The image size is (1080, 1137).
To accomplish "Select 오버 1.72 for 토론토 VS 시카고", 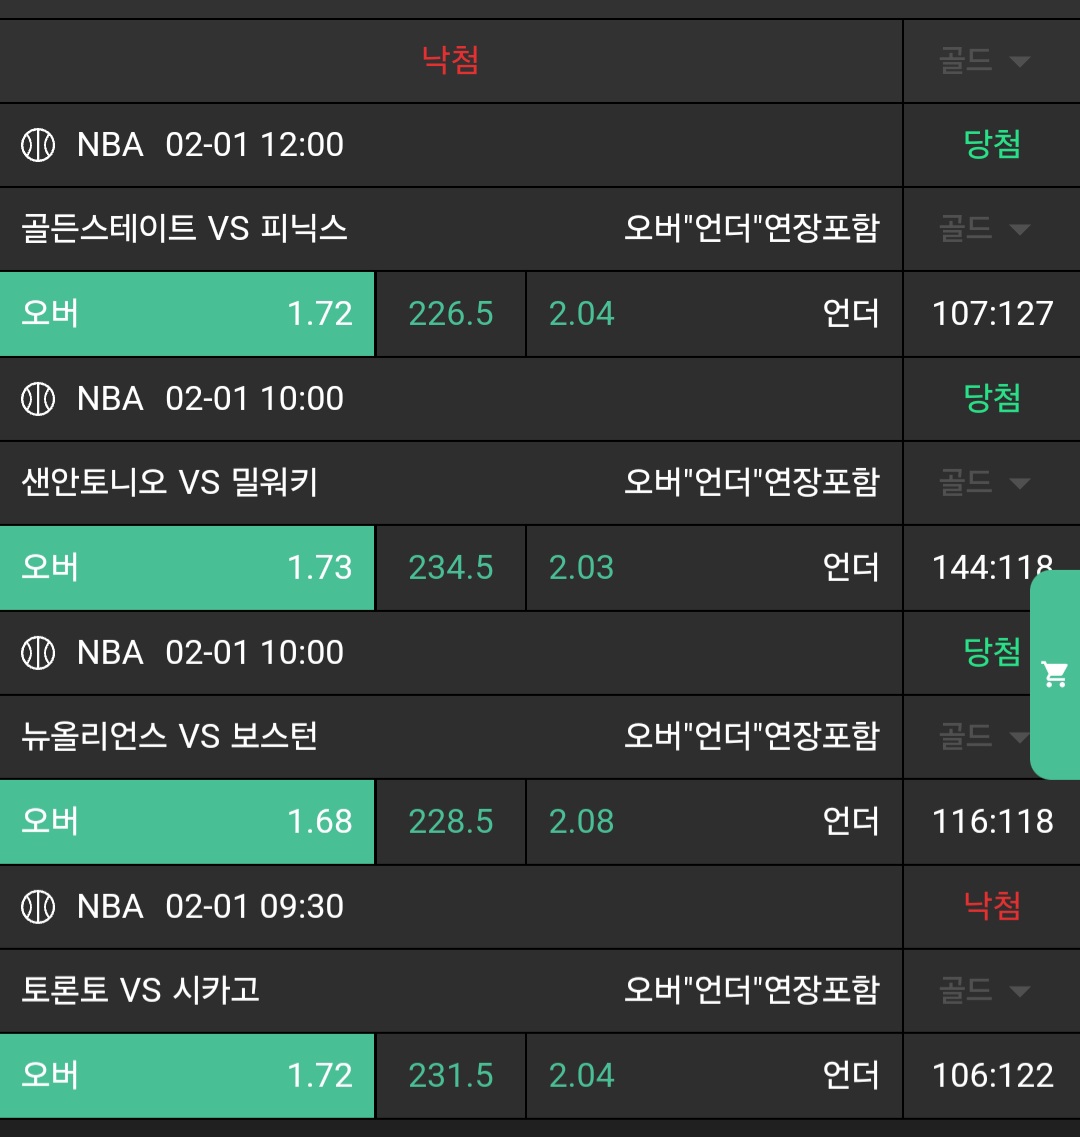I will (187, 1076).
